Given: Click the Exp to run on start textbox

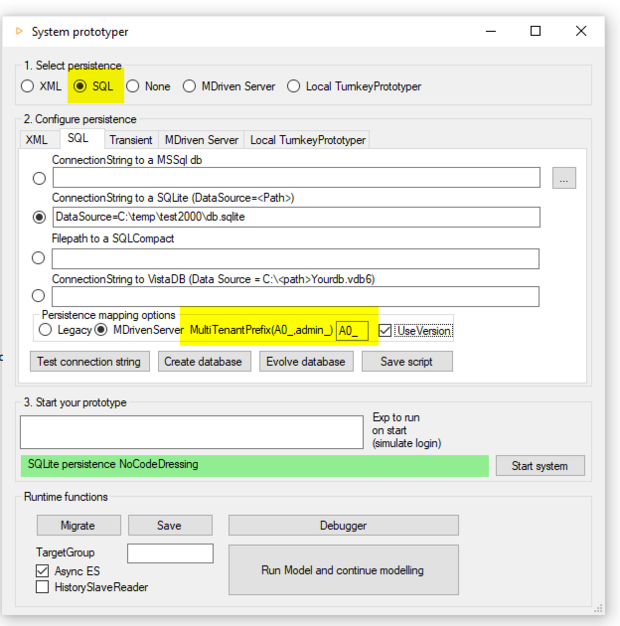Looking at the screenshot, I should [192, 432].
